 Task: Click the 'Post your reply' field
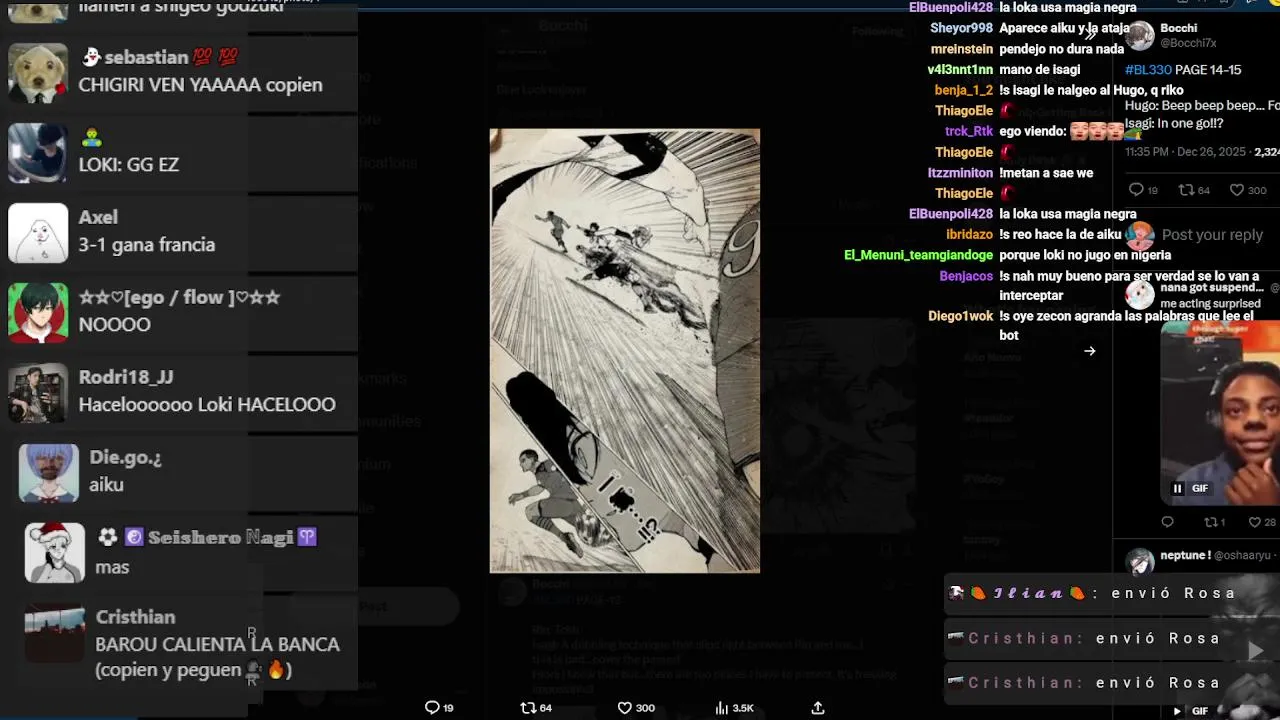coord(1212,235)
